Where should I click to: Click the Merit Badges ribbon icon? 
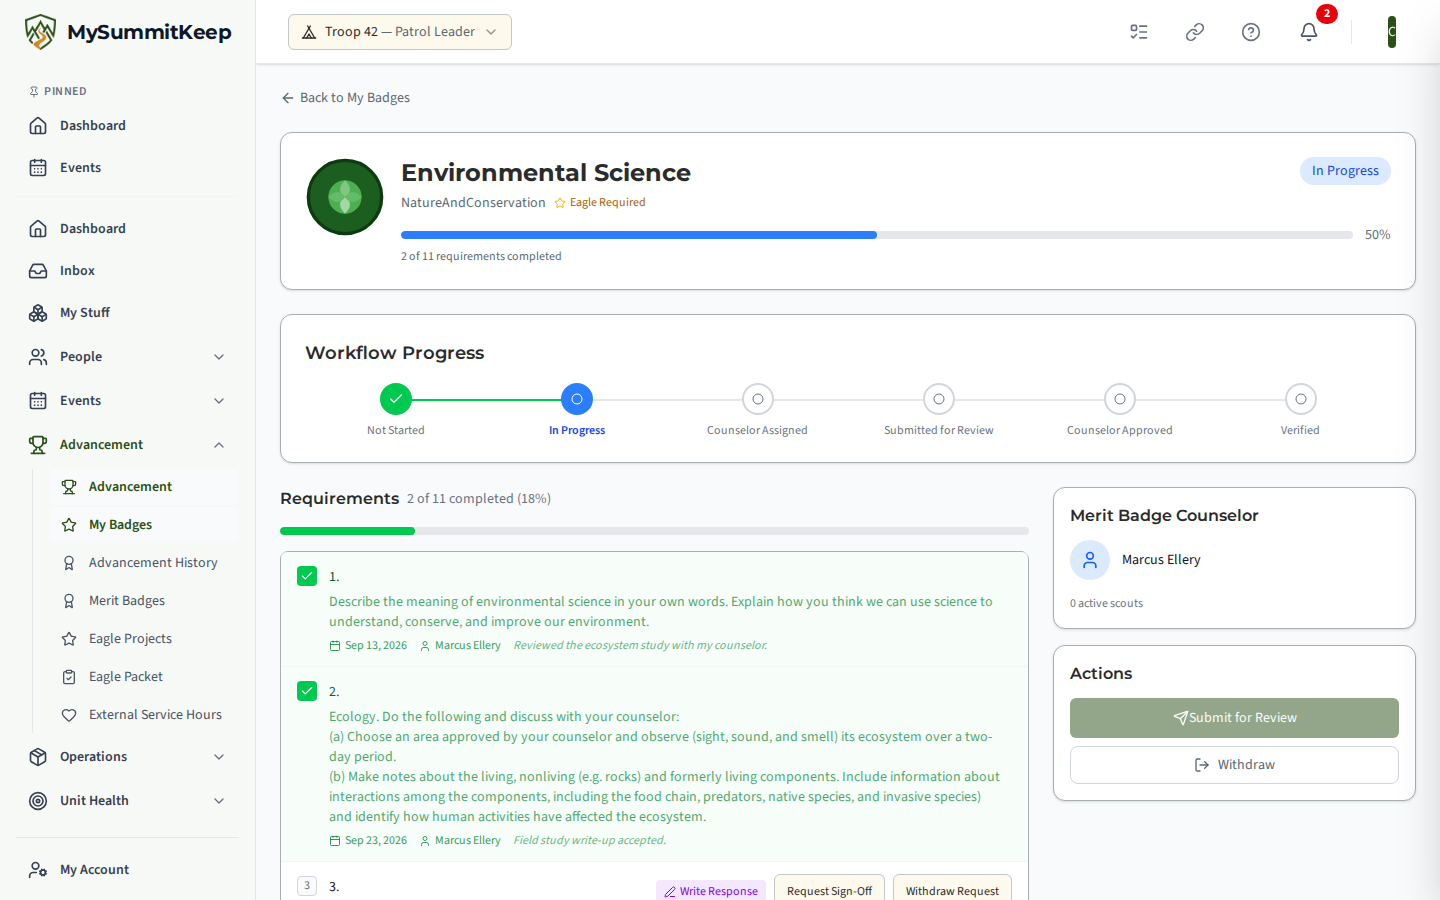point(69,601)
